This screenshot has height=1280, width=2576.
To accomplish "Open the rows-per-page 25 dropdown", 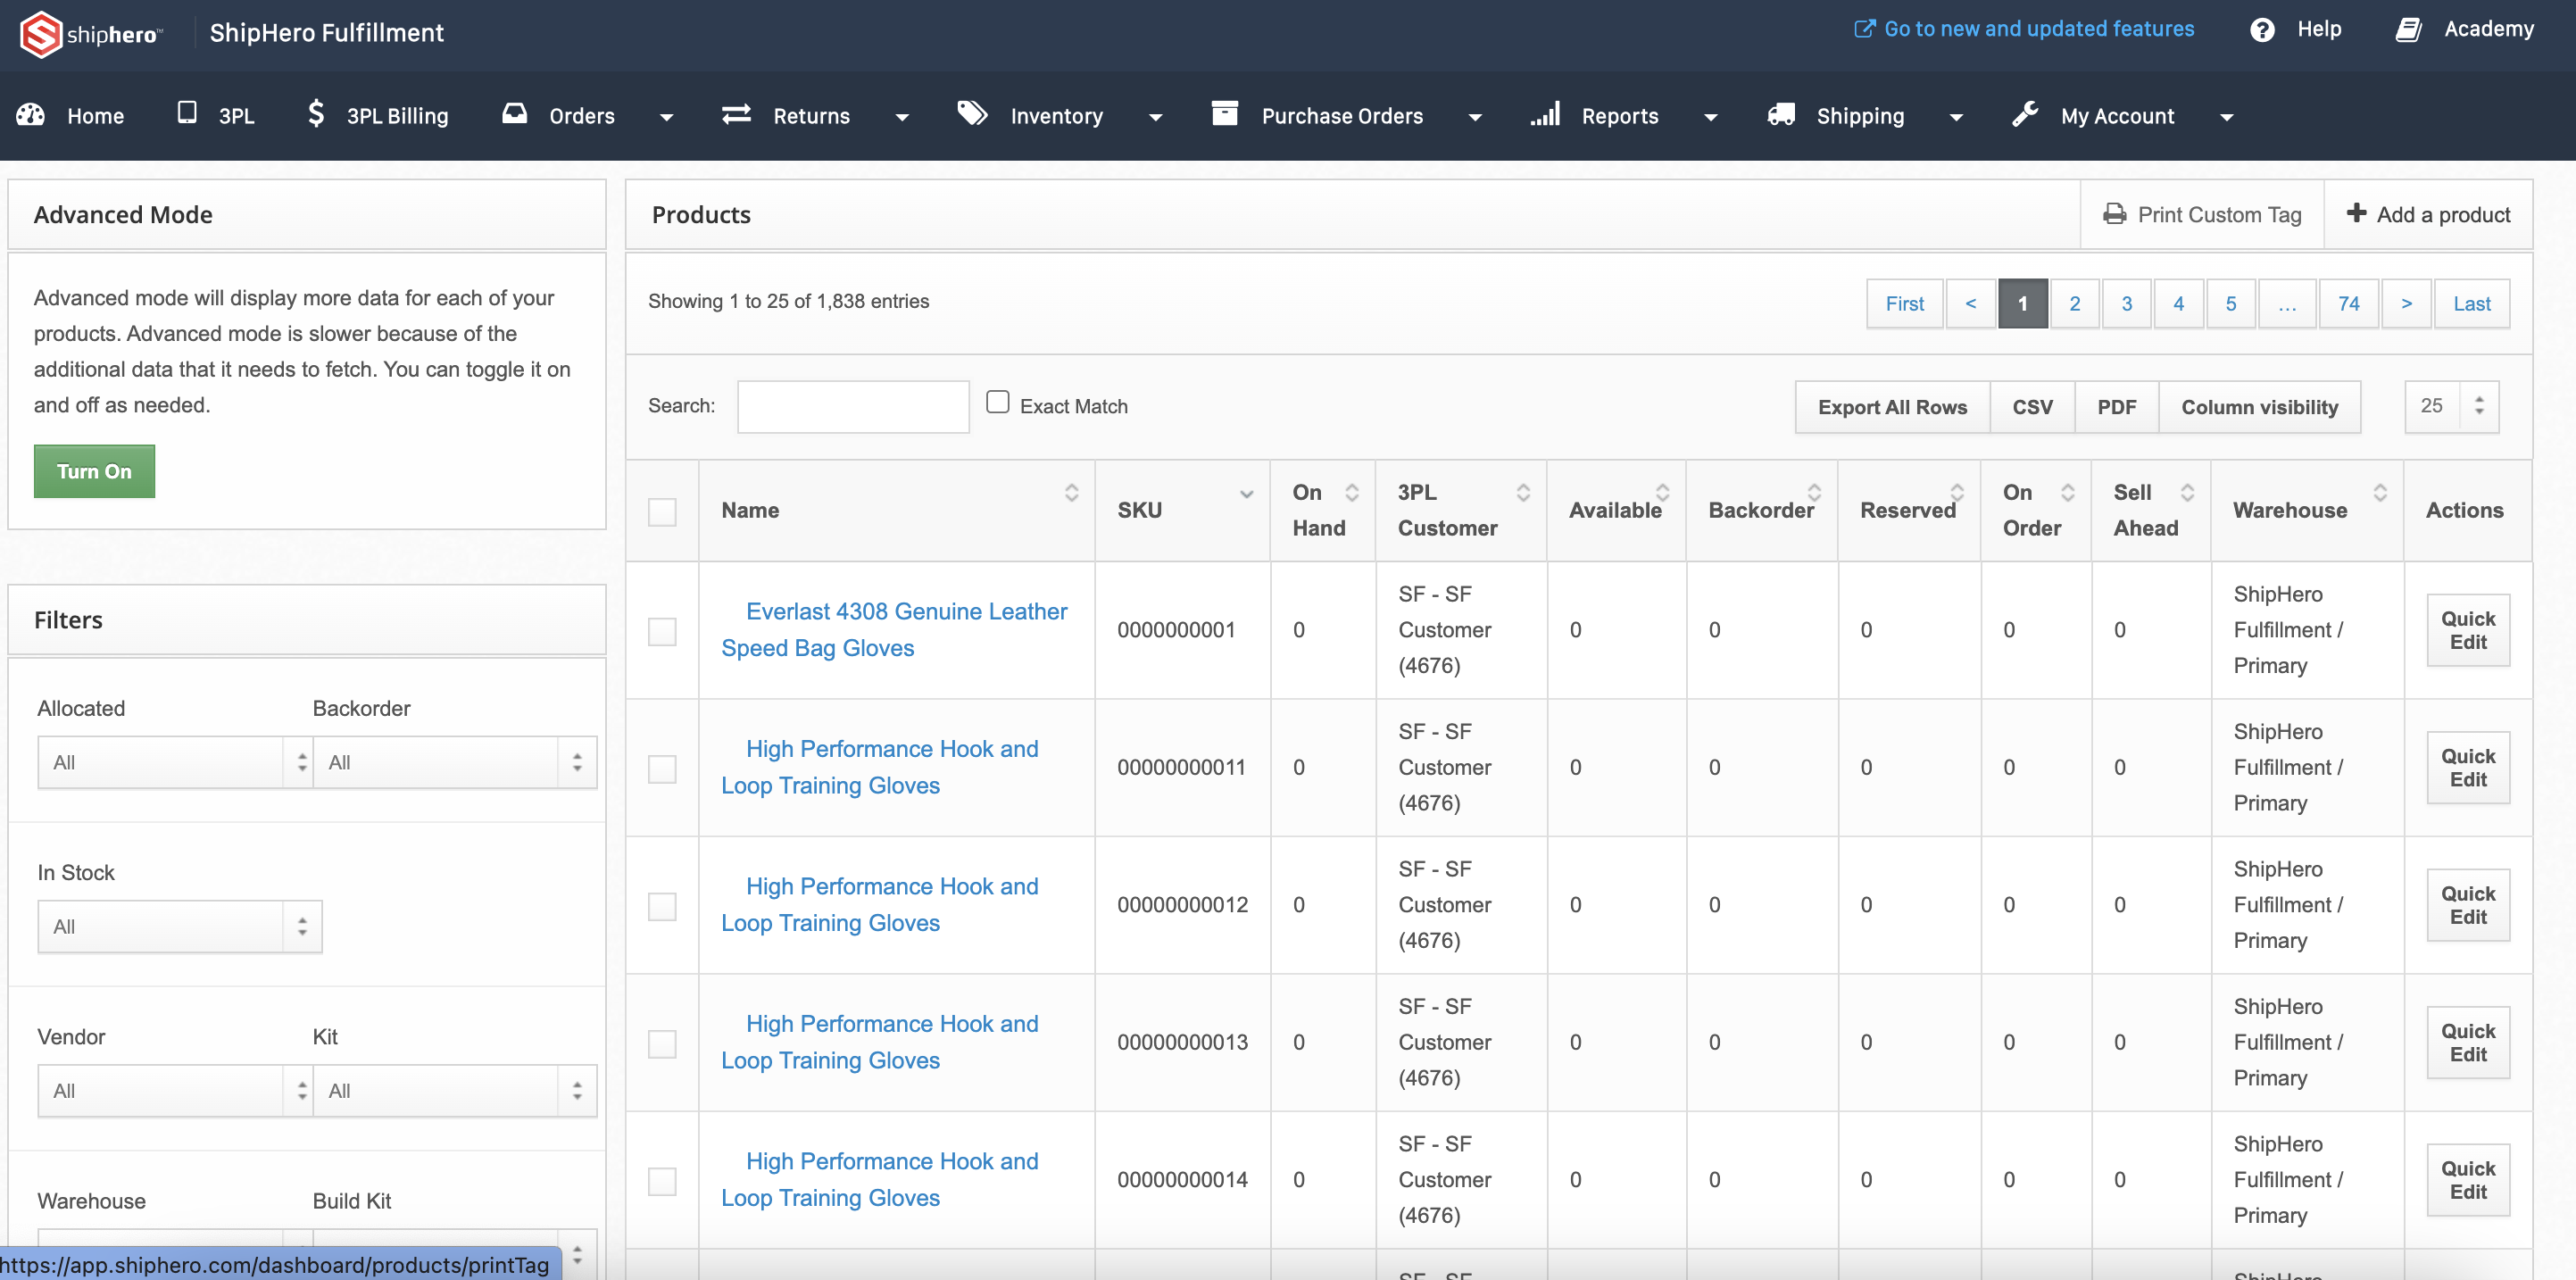I will point(2450,406).
